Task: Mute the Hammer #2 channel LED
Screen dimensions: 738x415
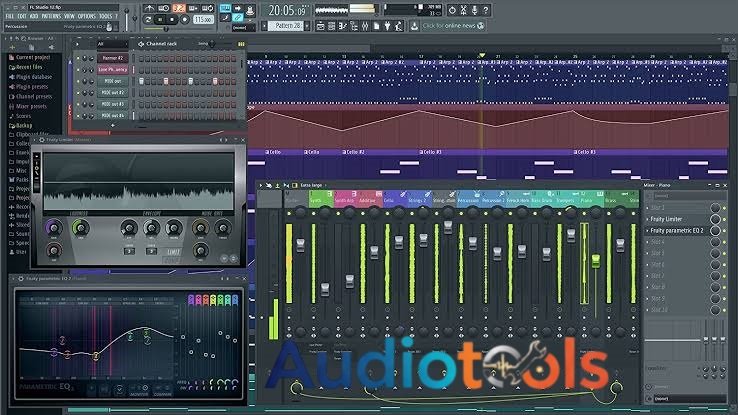Action: point(78,58)
